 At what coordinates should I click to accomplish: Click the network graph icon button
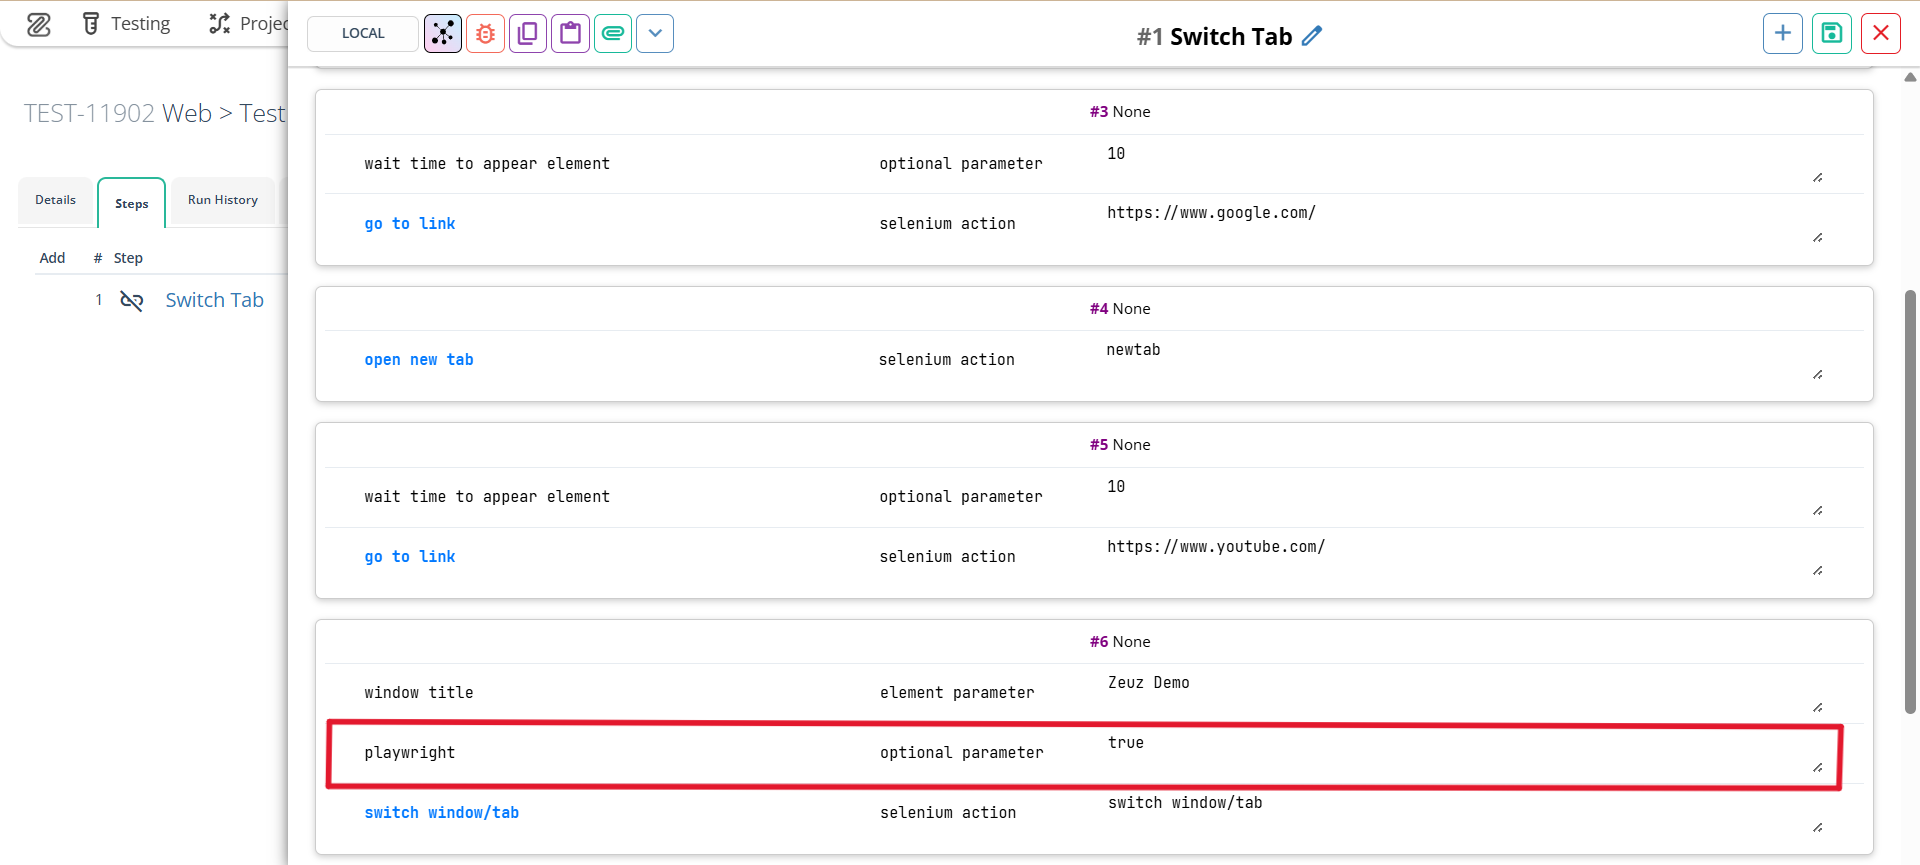pyautogui.click(x=442, y=33)
